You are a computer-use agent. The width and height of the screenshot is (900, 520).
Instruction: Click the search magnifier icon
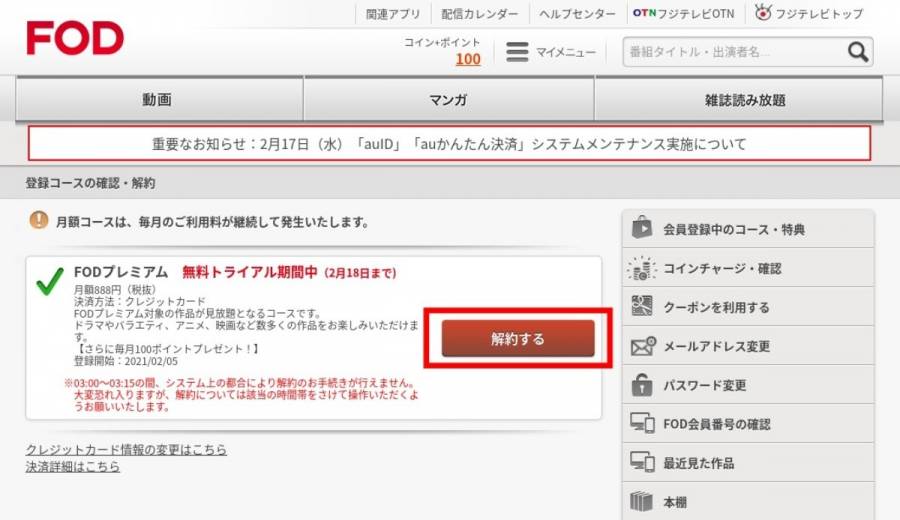858,52
